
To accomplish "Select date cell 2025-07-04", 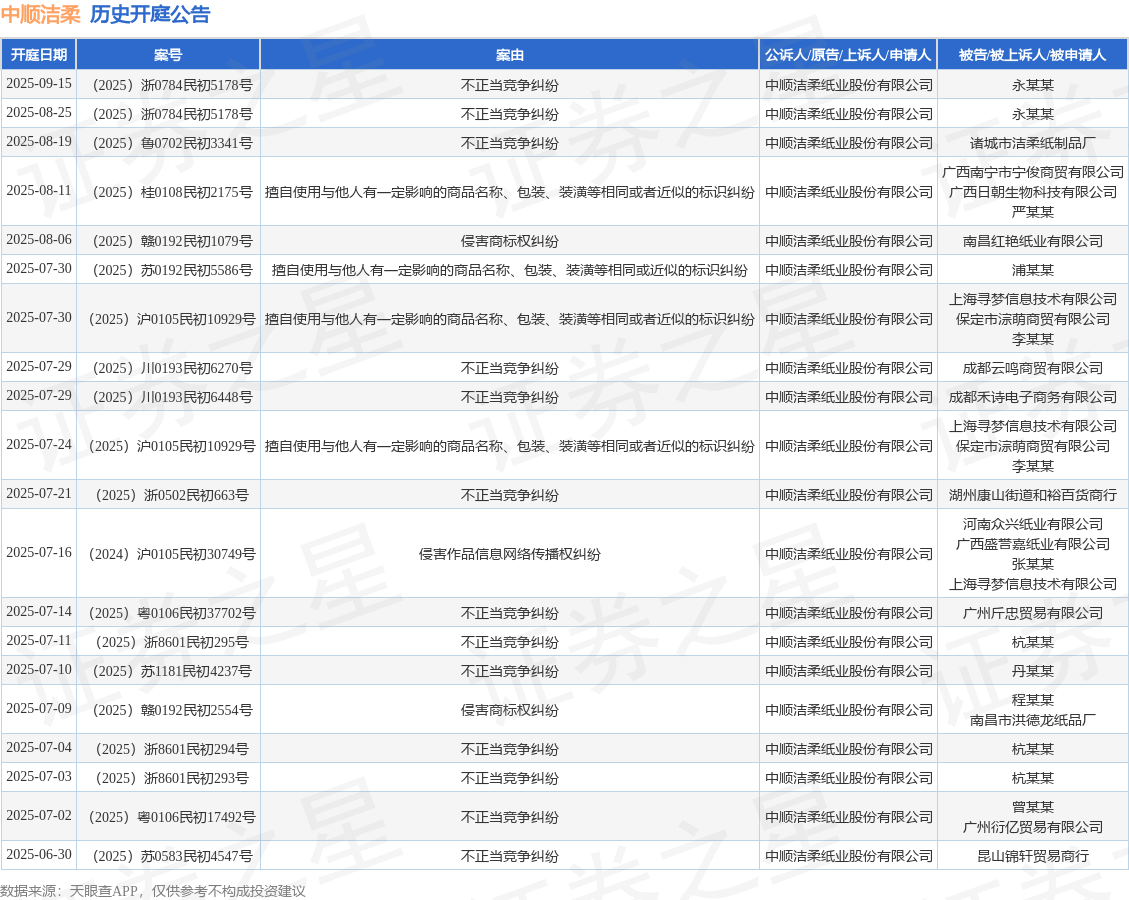I will point(39,748).
